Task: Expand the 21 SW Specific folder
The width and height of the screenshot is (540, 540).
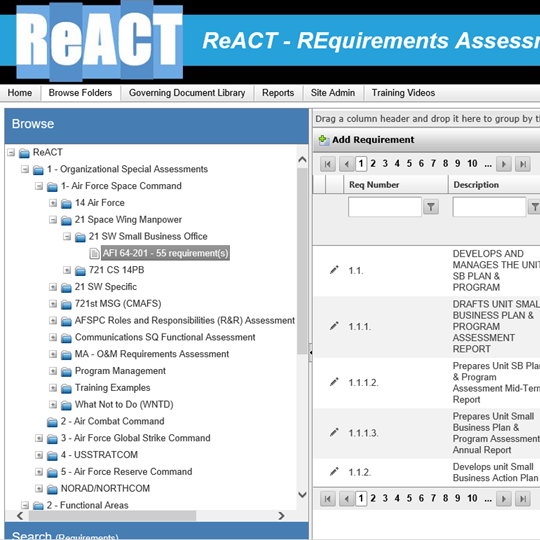Action: 53,287
